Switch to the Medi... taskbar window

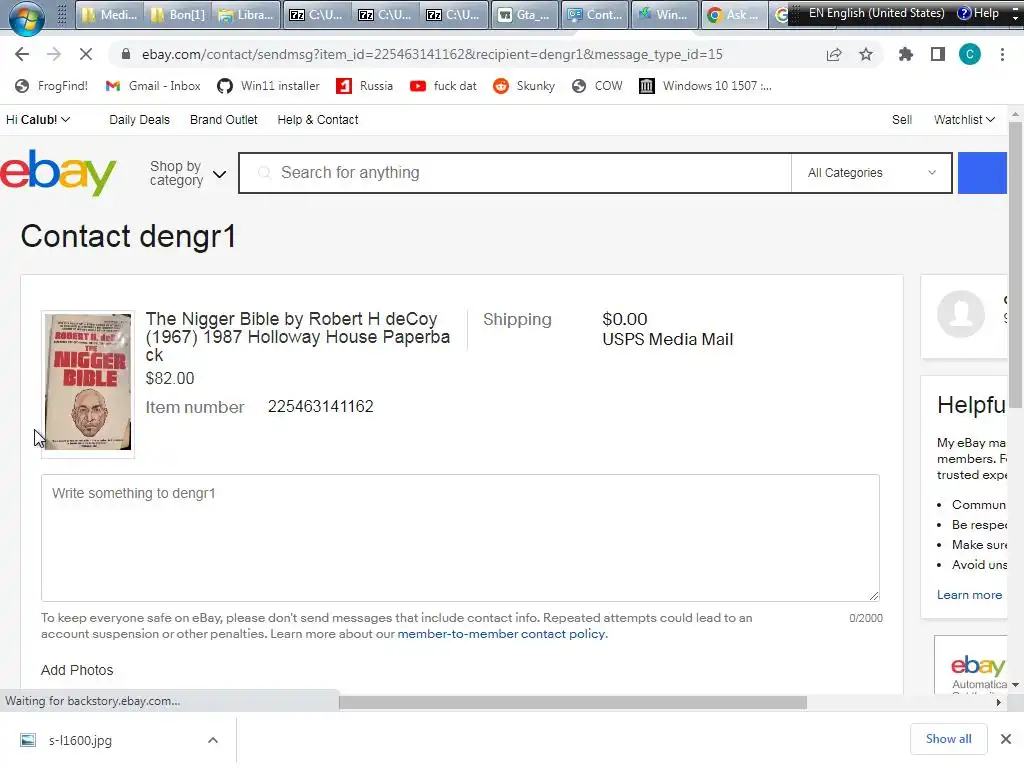(110, 14)
